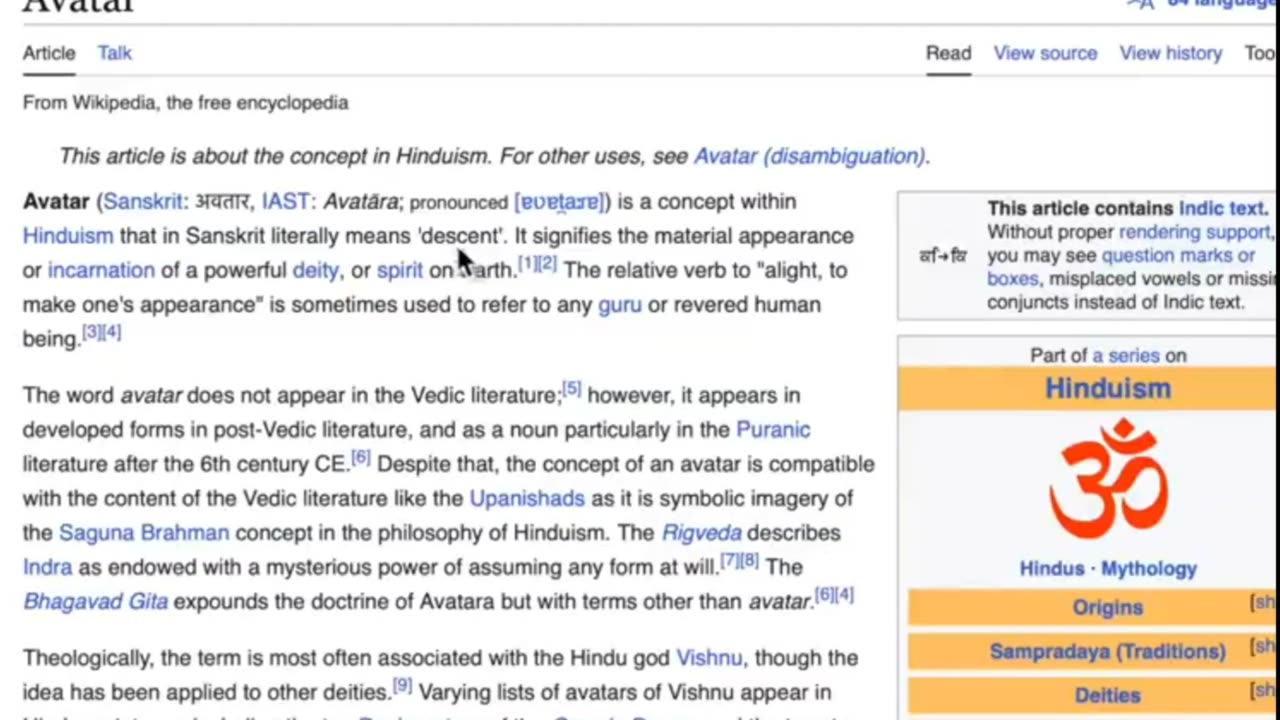
Task: Switch to the Talk tab
Action: click(x=114, y=53)
